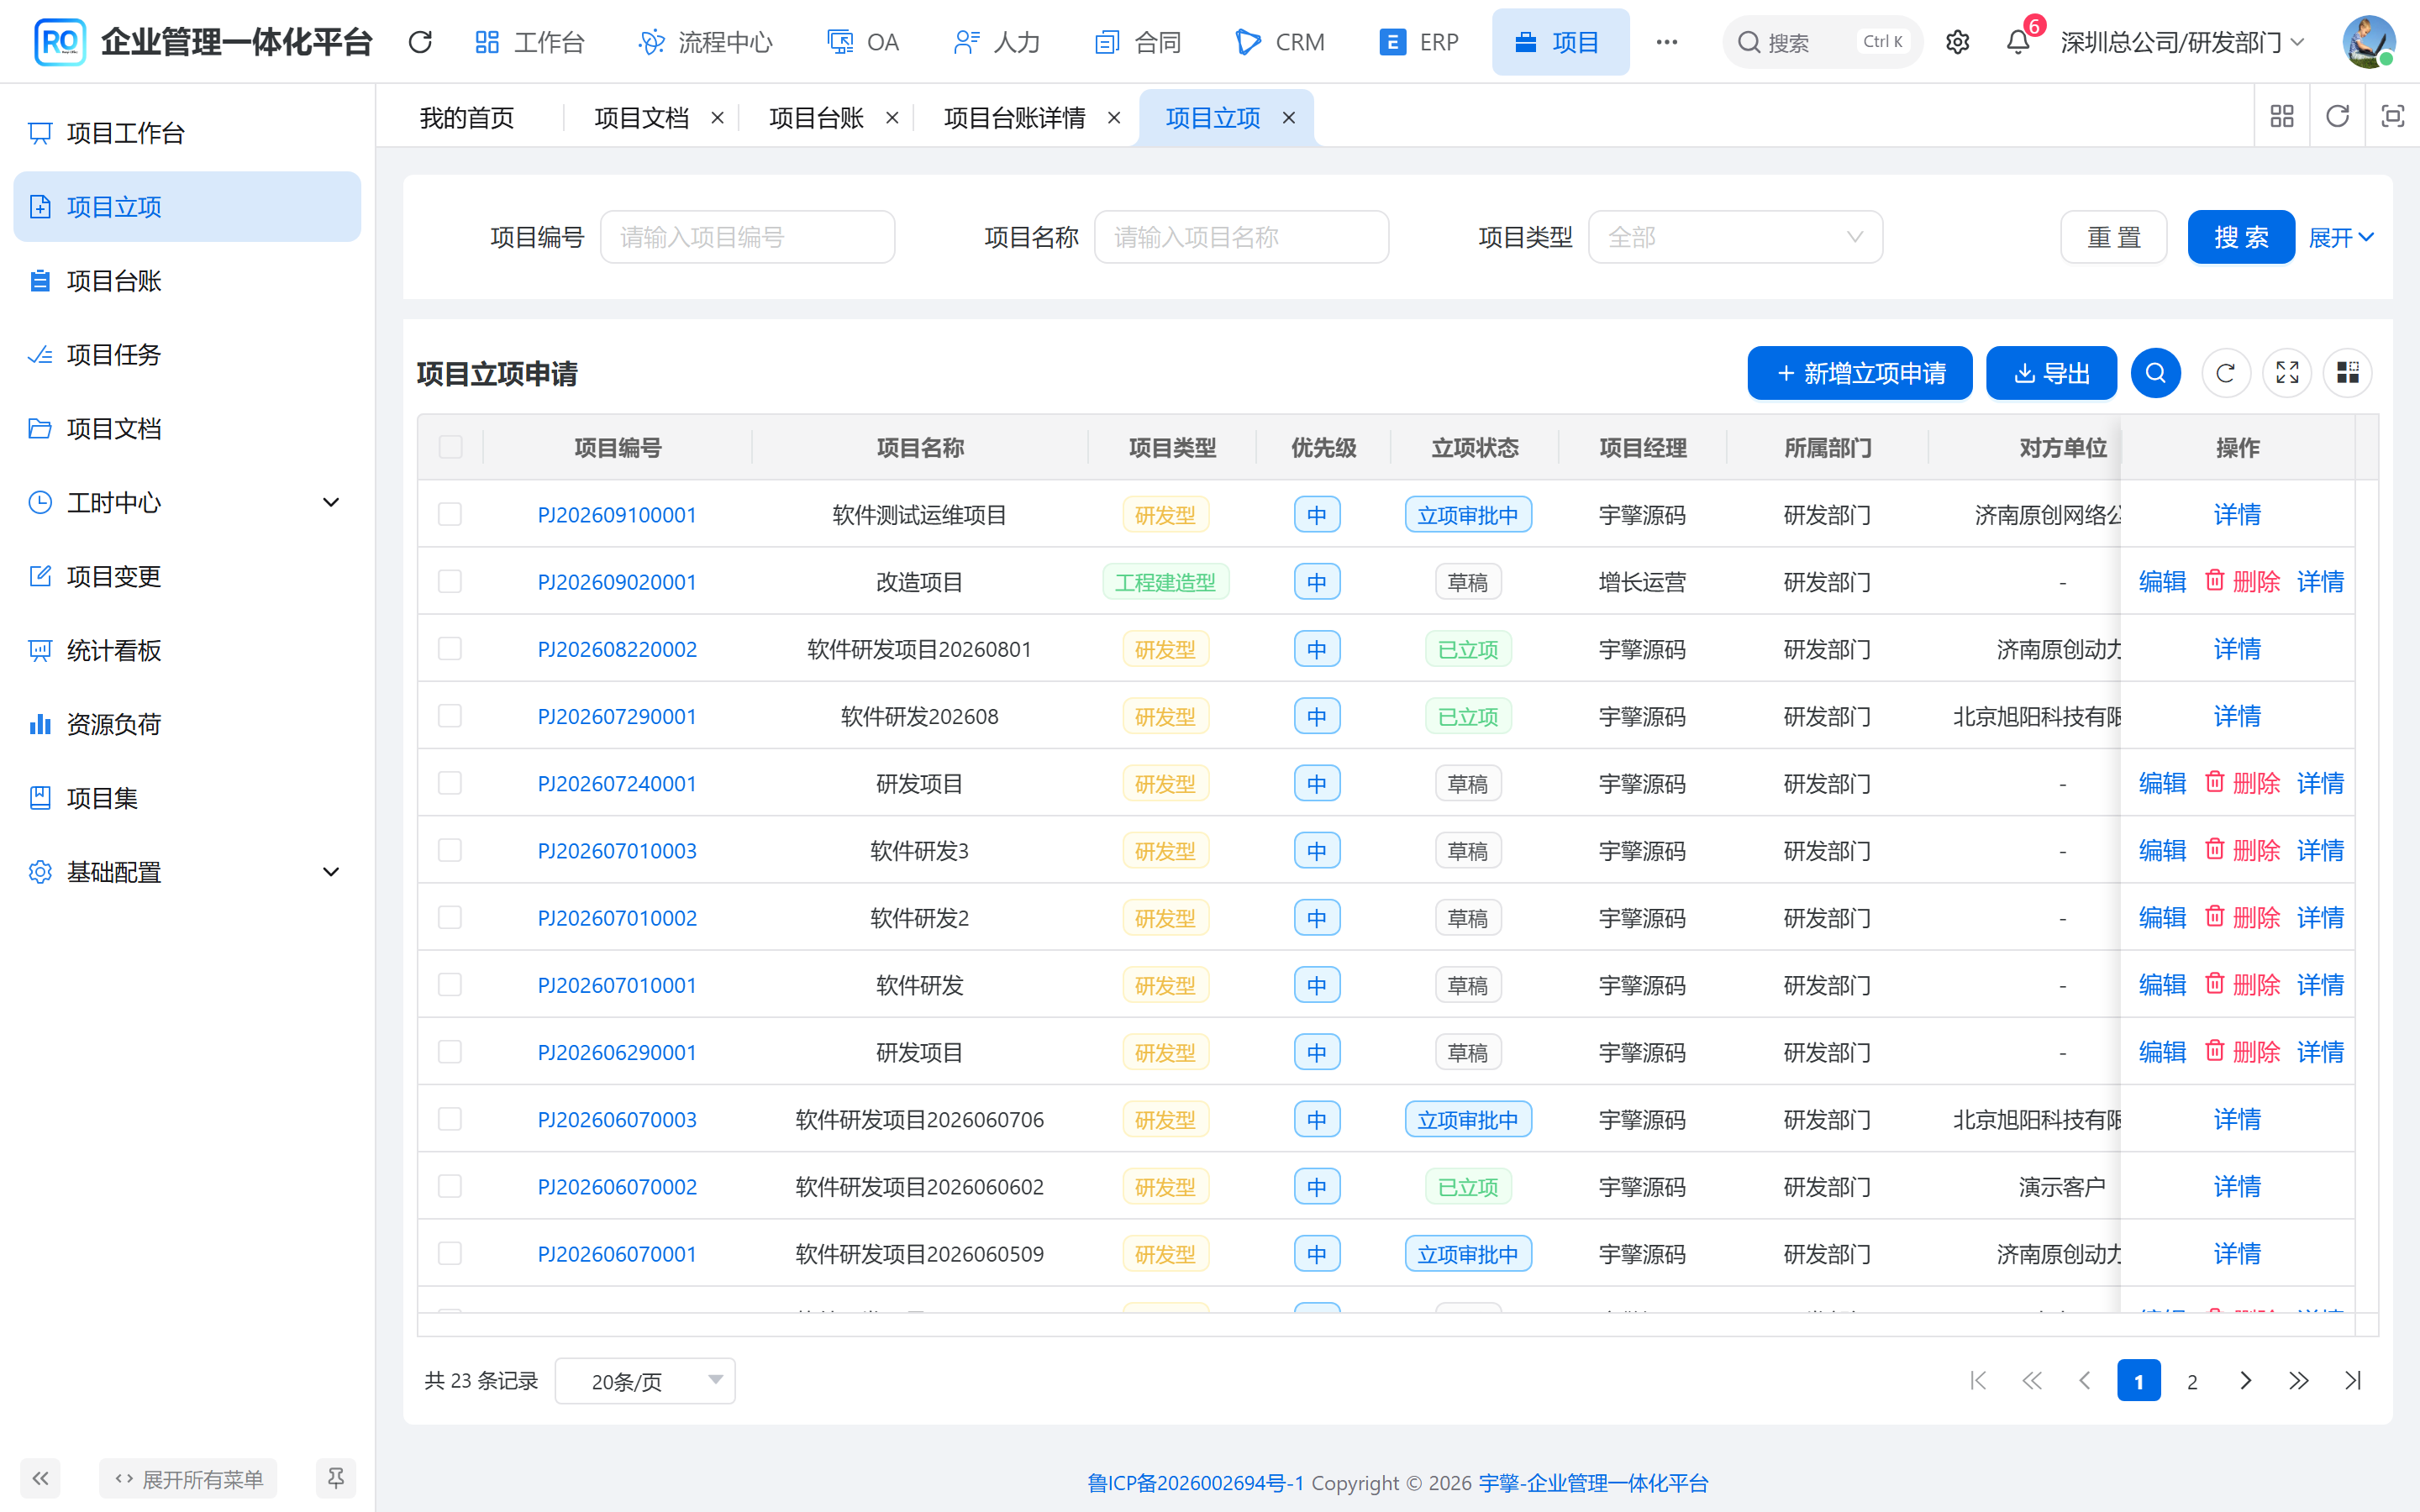Open the 项目类型 dropdown showing 全部
Viewport: 2420px width, 1512px height.
point(1735,237)
